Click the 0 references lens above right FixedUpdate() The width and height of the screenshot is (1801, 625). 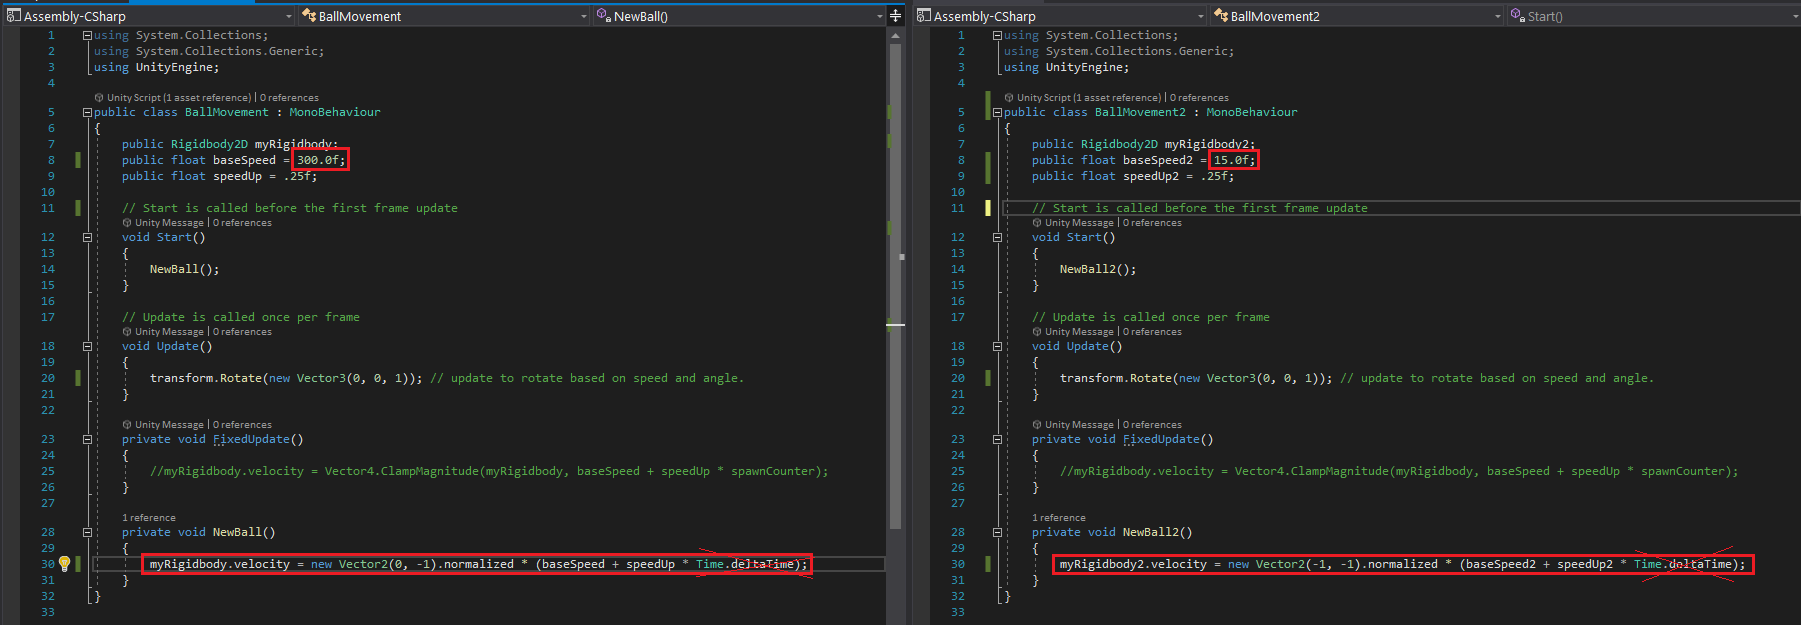tap(1152, 425)
